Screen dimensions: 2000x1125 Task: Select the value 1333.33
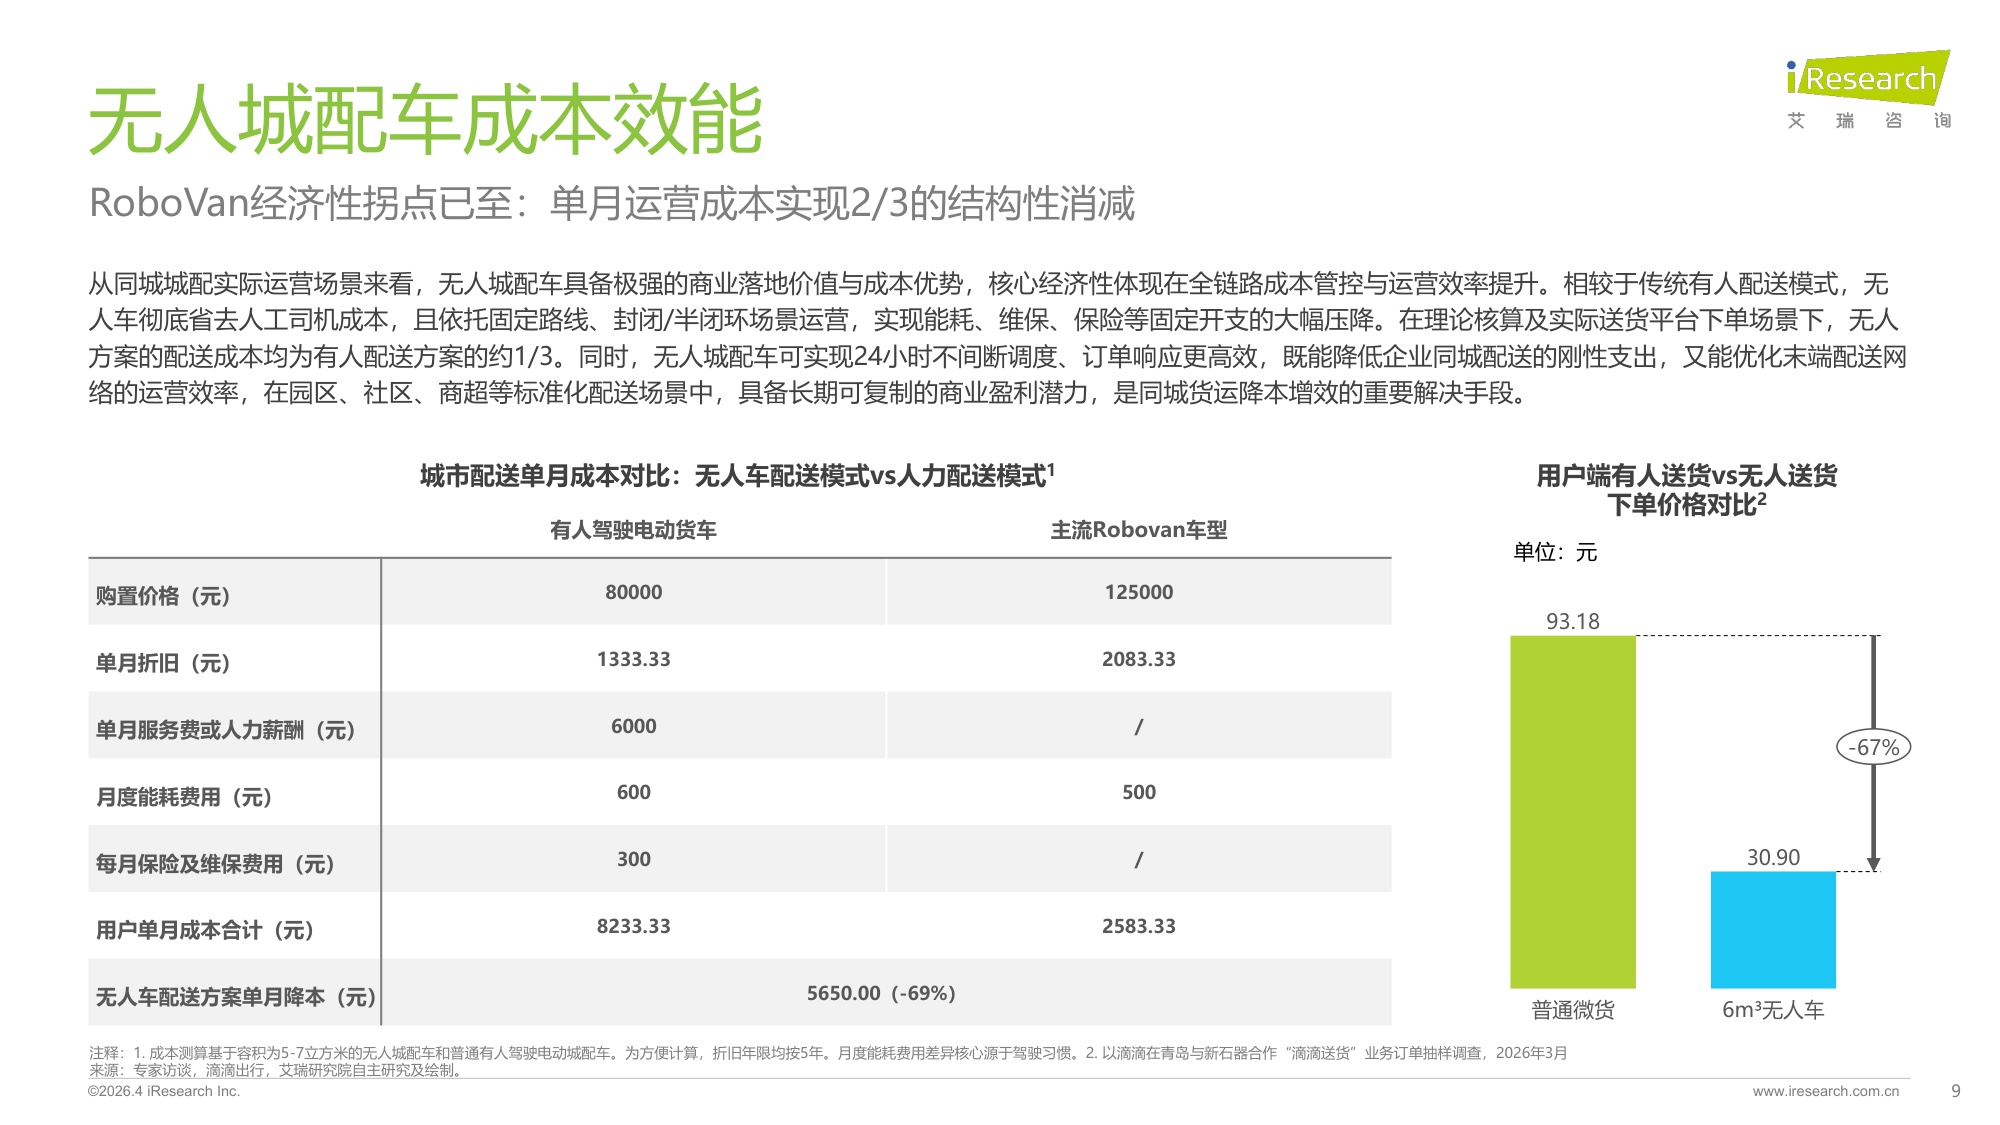(x=633, y=659)
